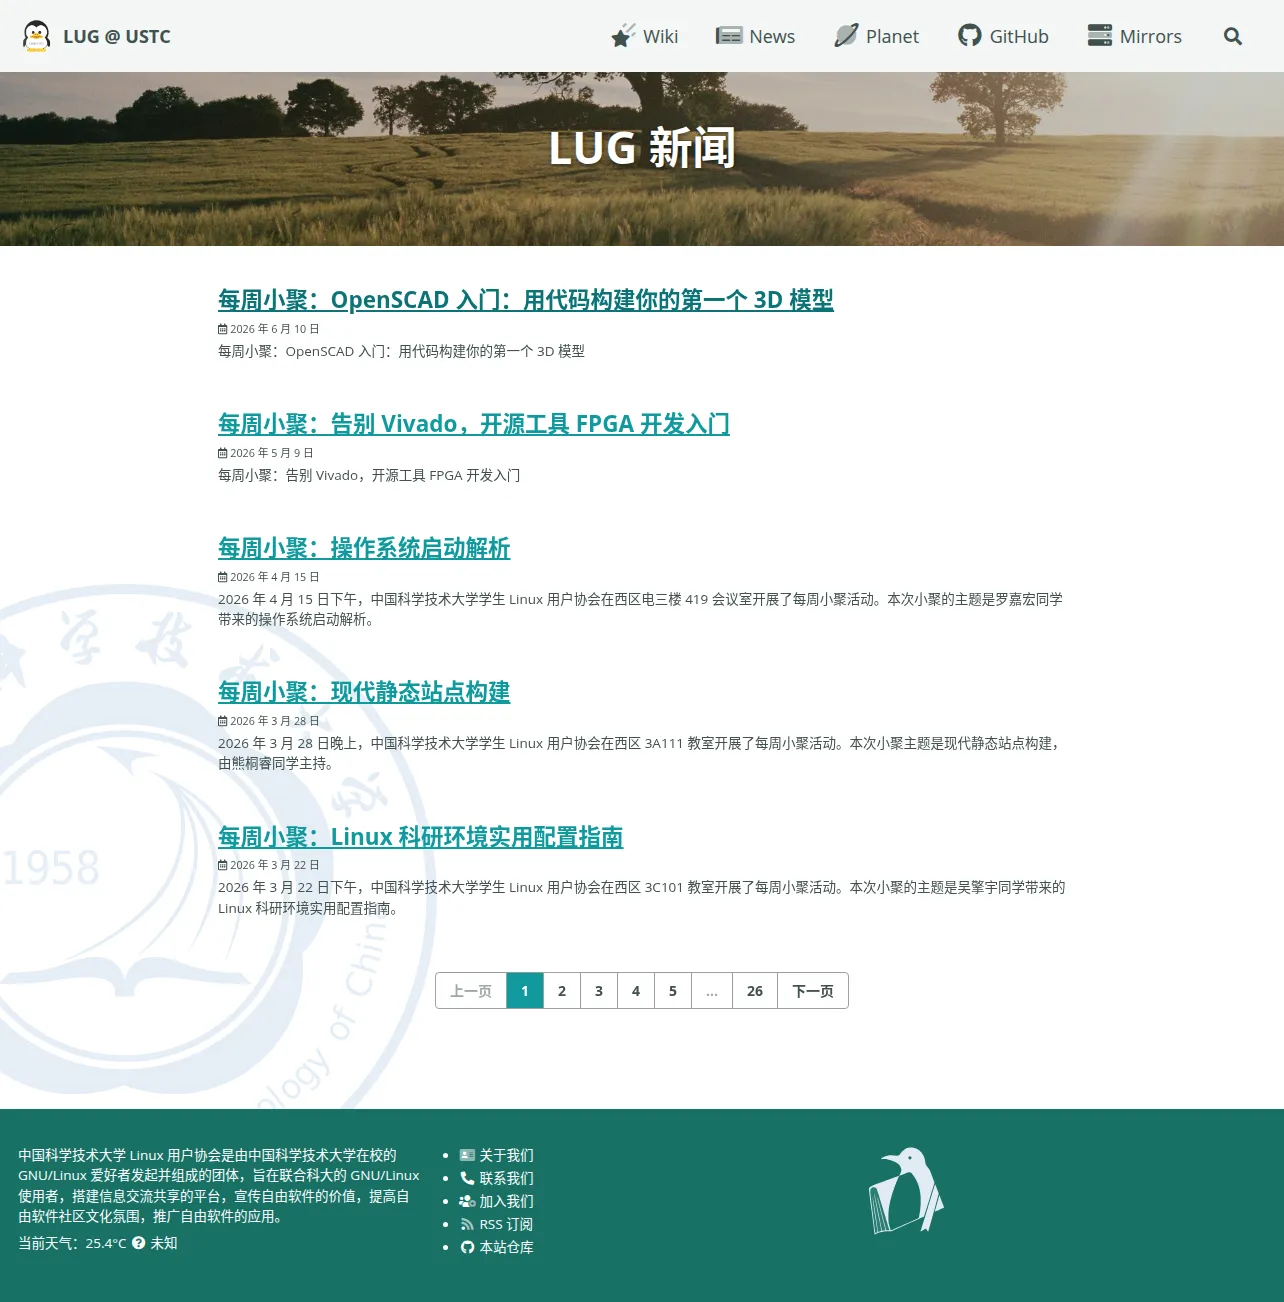Open the 关于我们 footer link
Image resolution: width=1284 pixels, height=1302 pixels.
[x=506, y=1155]
